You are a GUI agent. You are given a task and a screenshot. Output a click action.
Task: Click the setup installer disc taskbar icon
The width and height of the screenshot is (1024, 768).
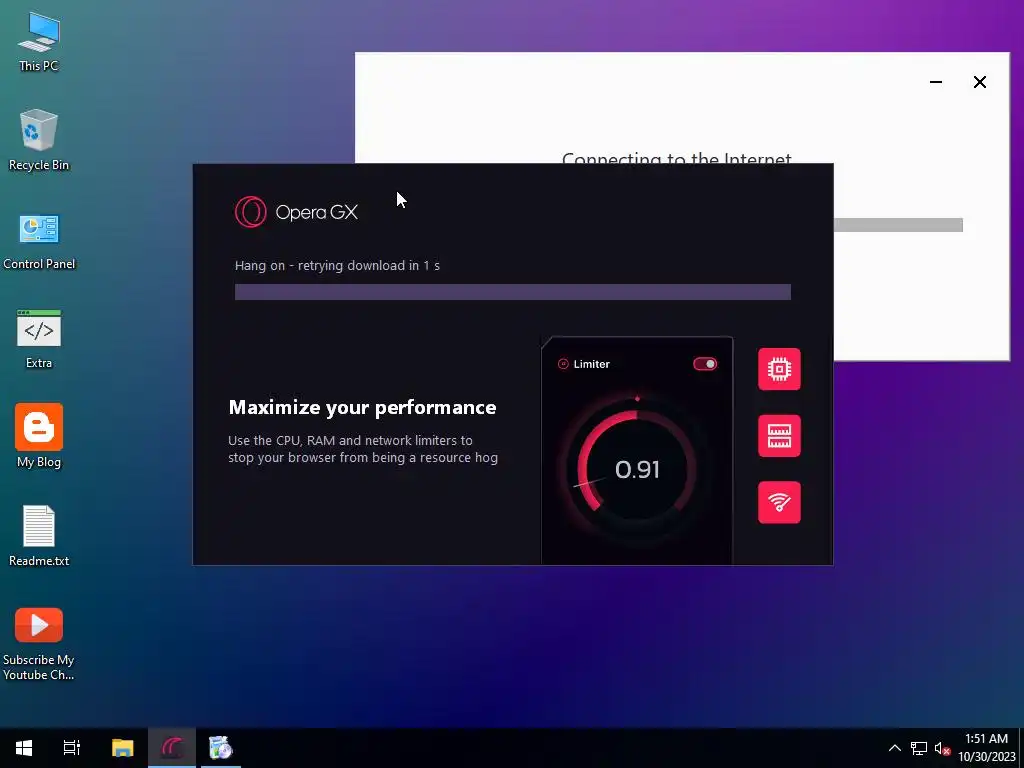221,748
